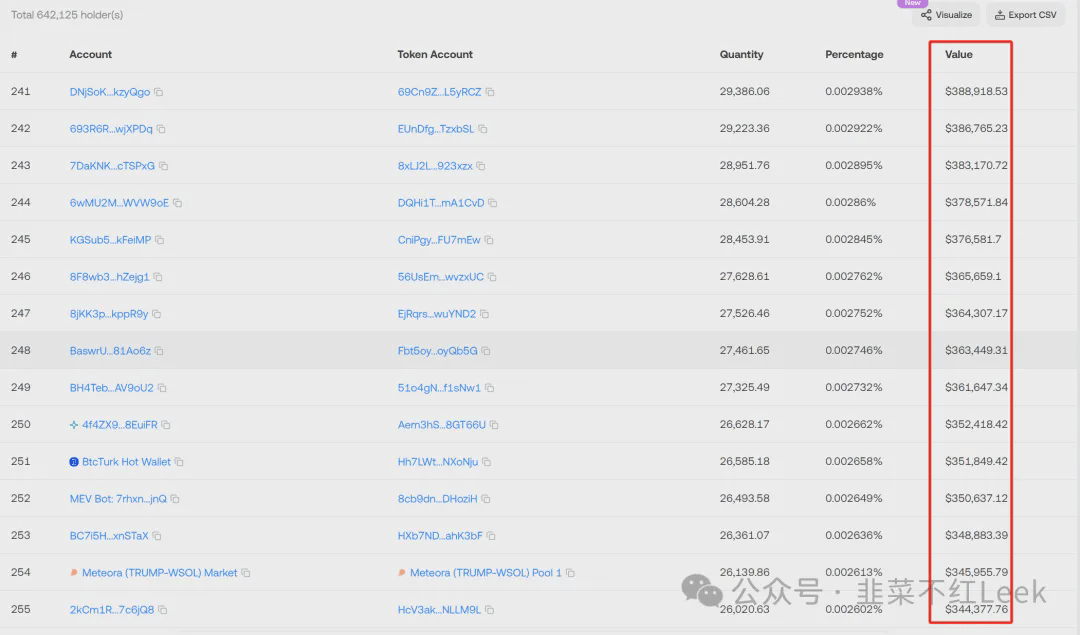The width and height of the screenshot is (1080, 635).
Task: Click the Value column header
Action: pos(959,54)
